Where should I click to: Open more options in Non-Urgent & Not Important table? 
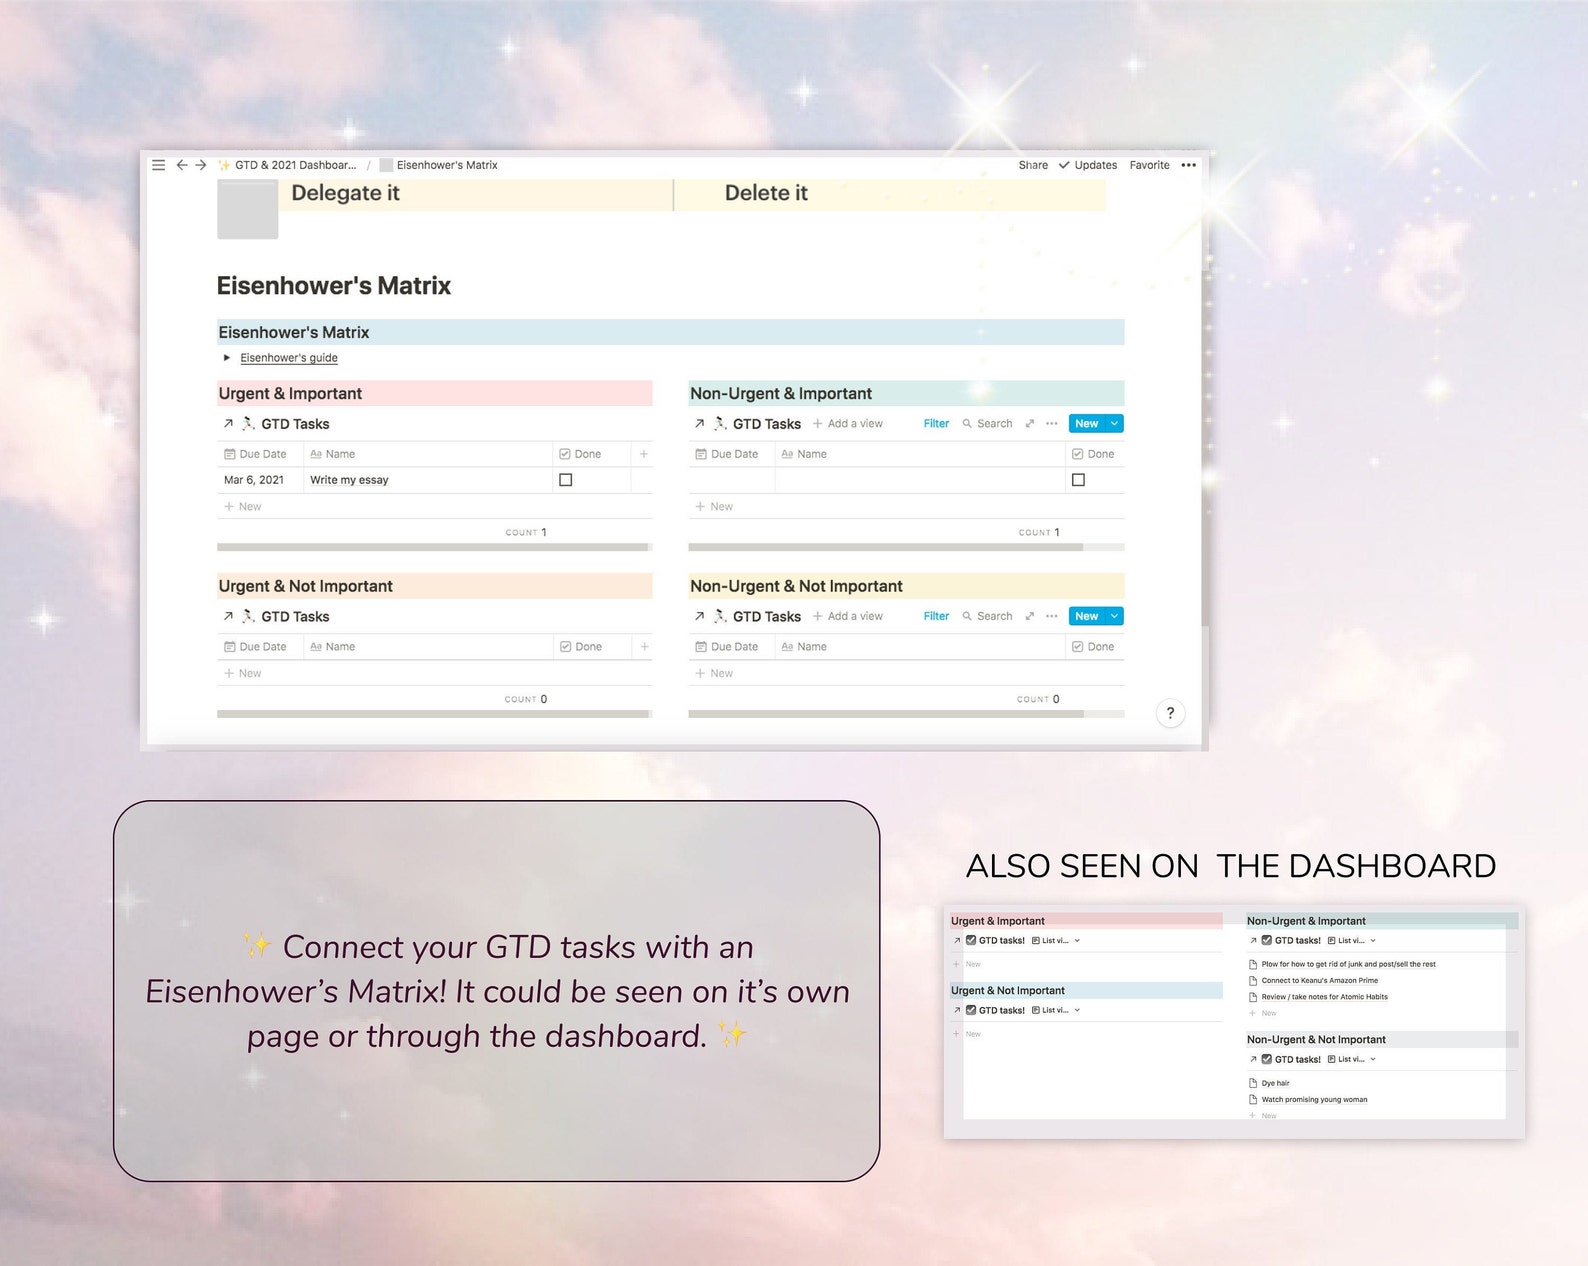click(x=1051, y=616)
